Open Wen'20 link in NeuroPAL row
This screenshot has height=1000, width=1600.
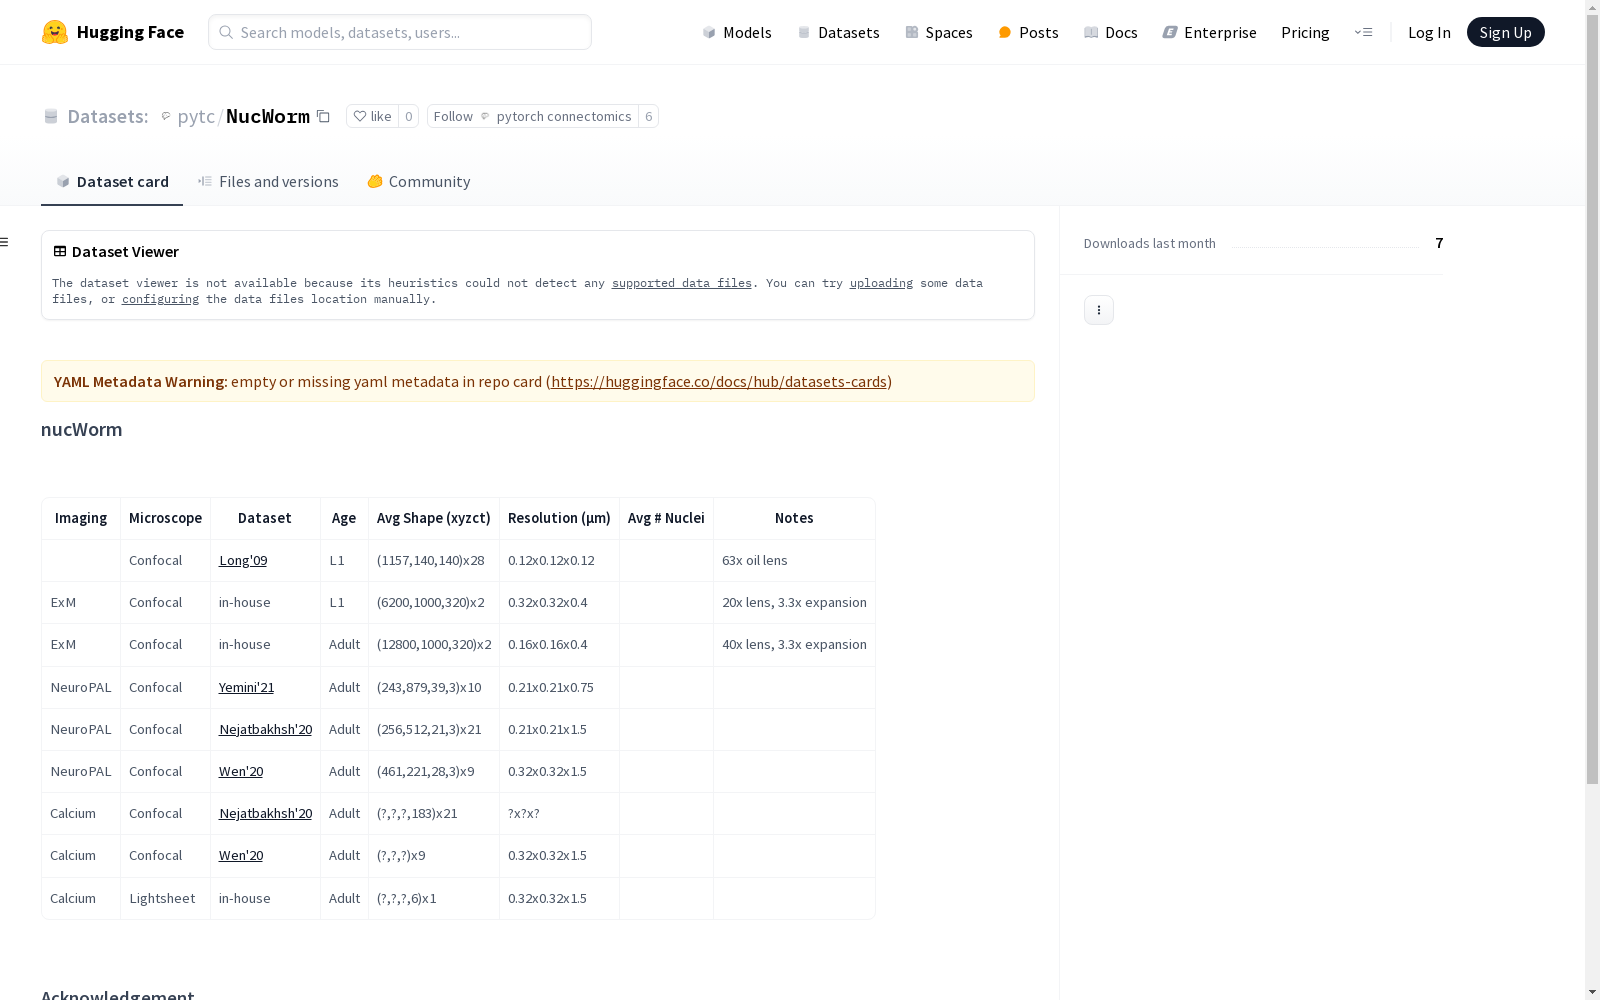(241, 771)
